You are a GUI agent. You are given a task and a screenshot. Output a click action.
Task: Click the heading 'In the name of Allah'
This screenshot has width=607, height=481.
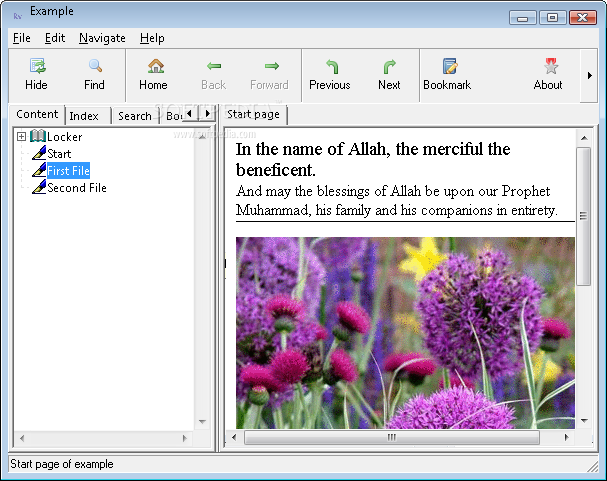coord(373,159)
